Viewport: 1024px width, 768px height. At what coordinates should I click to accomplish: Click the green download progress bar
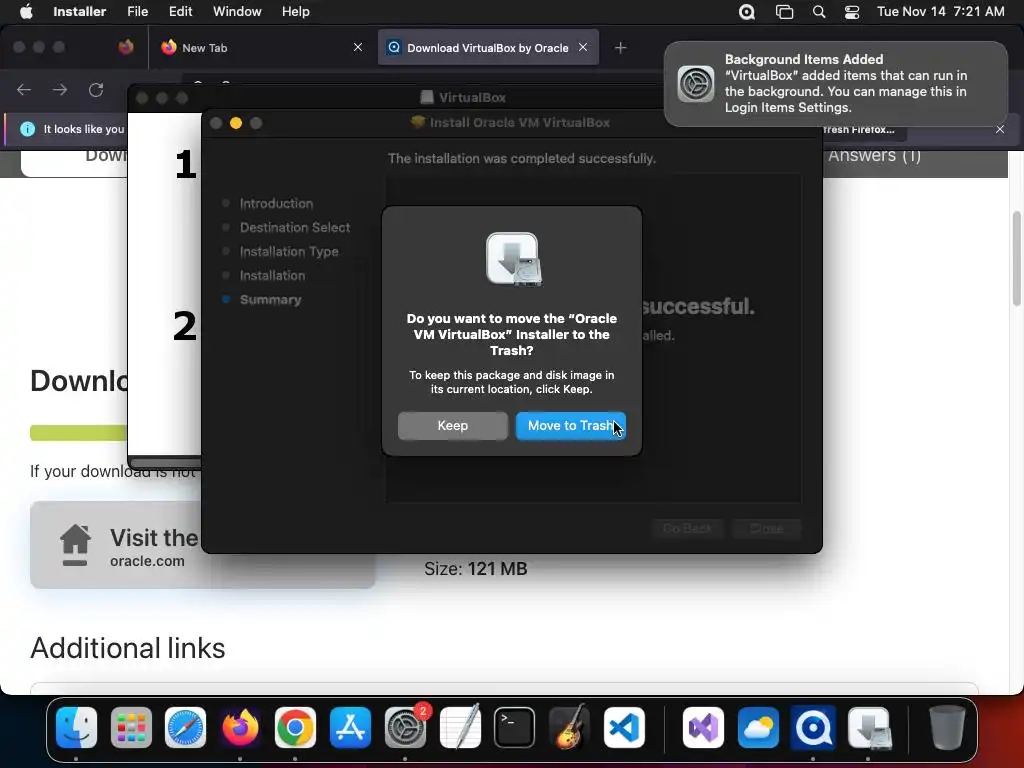coord(78,433)
